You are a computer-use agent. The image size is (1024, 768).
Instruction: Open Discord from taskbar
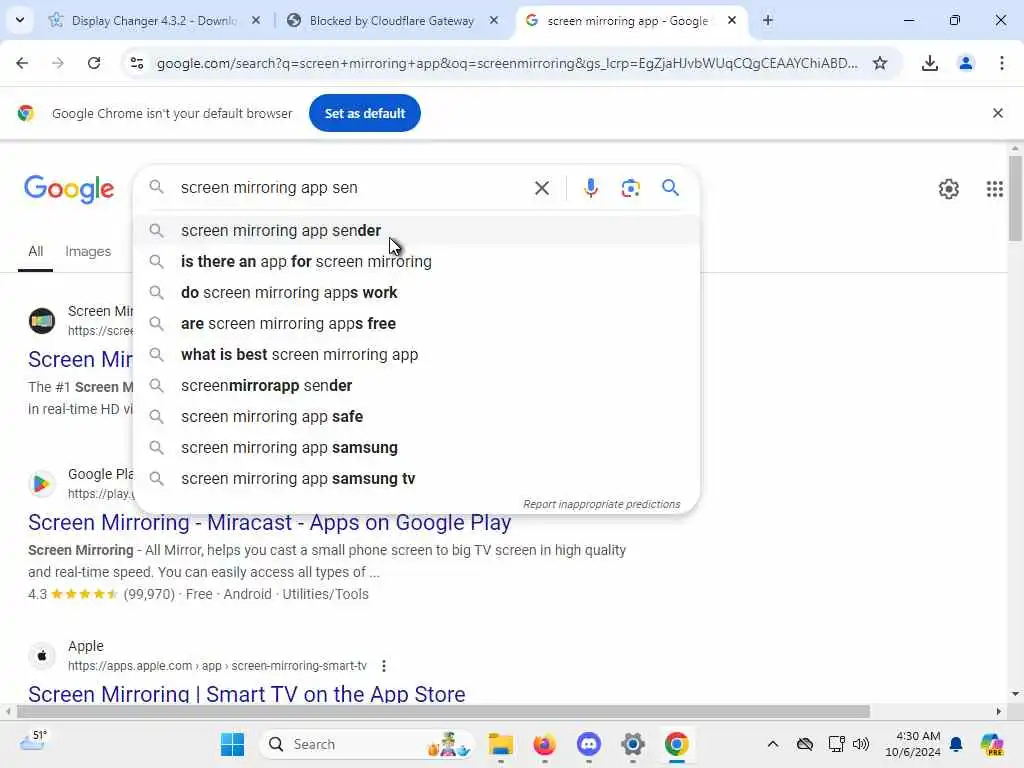coord(588,744)
